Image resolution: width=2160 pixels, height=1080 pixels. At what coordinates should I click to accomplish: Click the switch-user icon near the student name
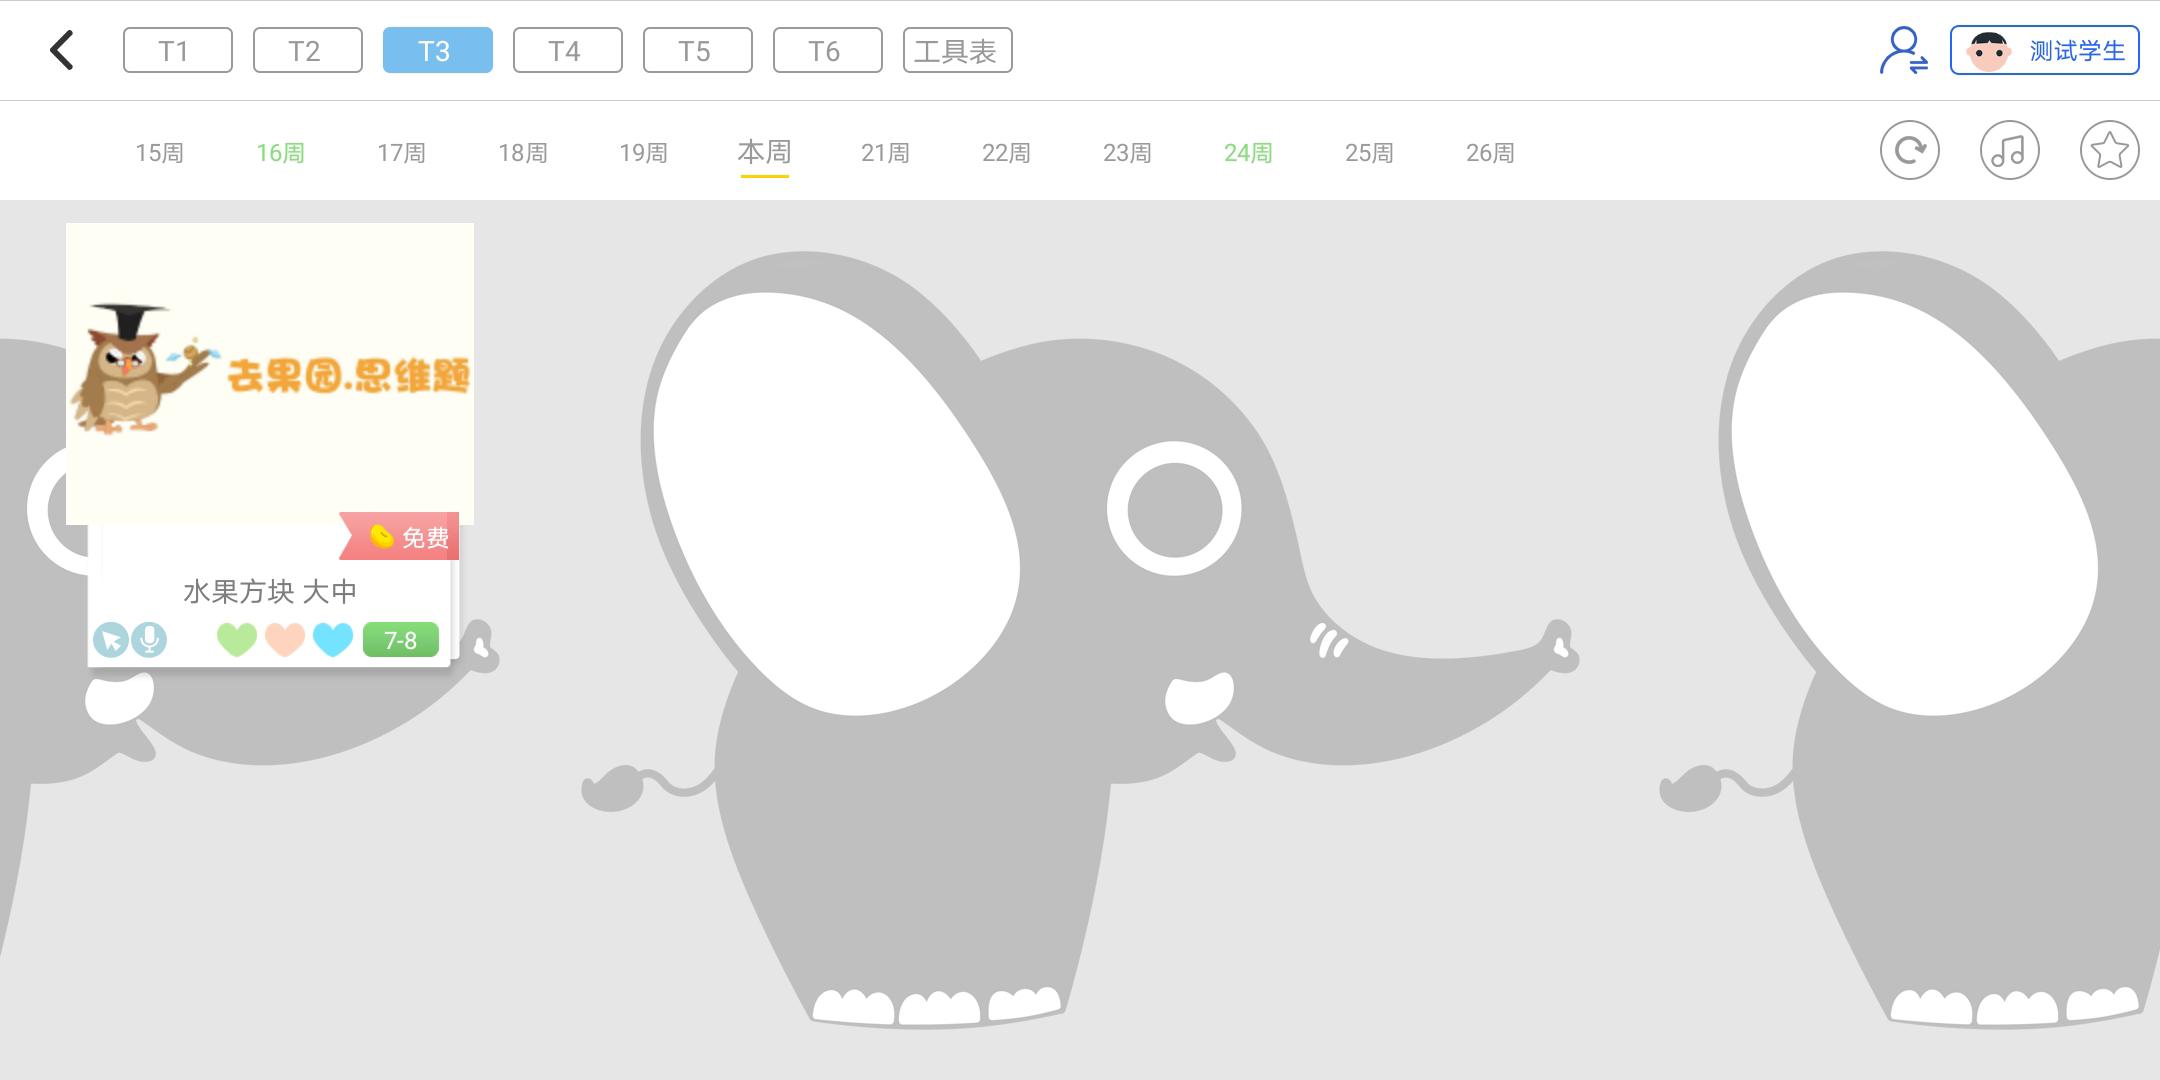(1903, 49)
